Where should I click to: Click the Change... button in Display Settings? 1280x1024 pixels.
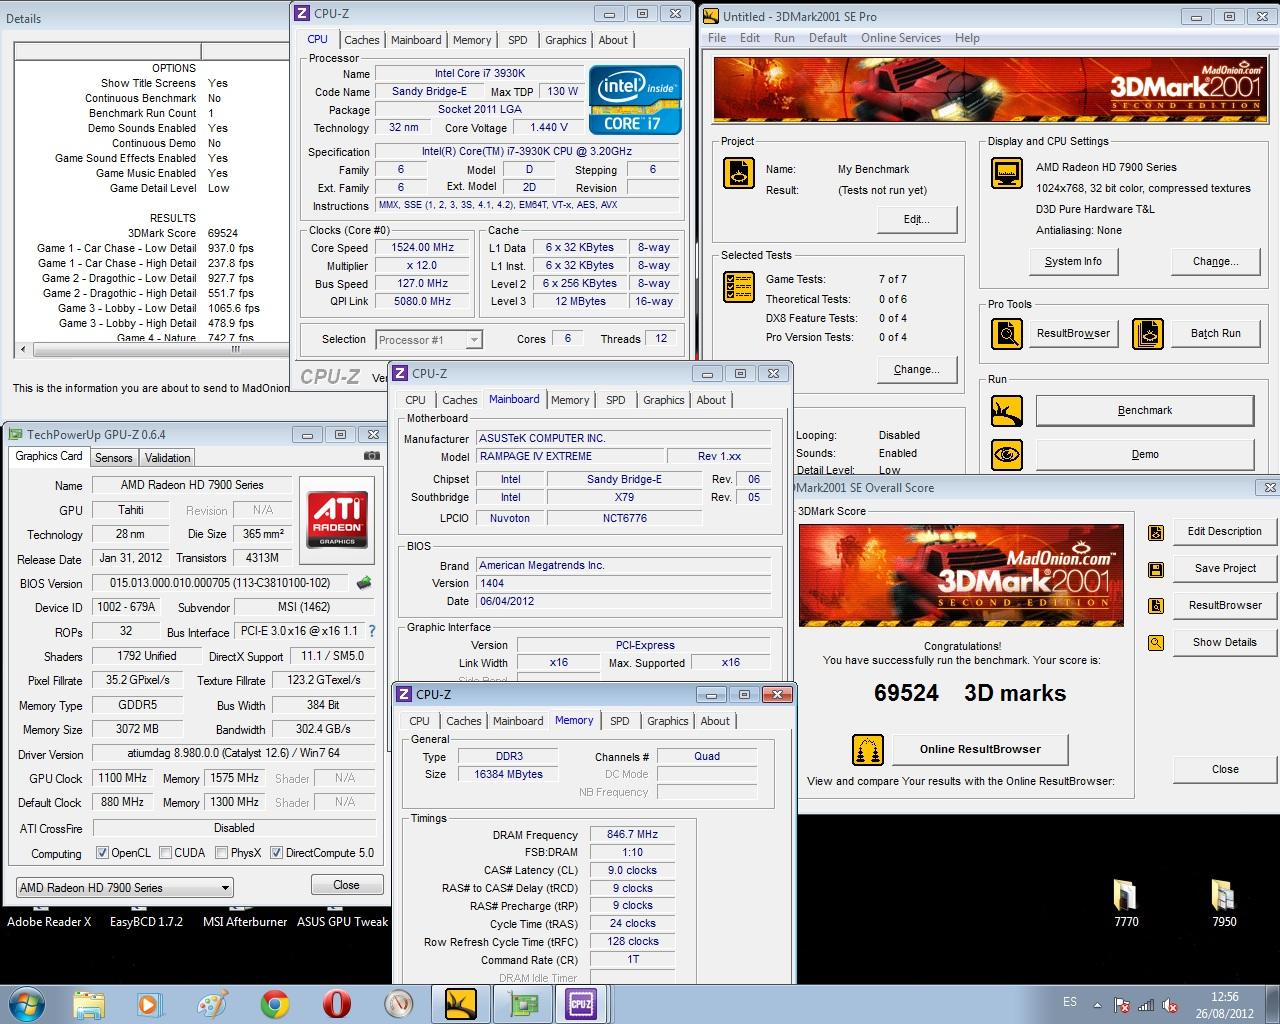[x=1214, y=261]
